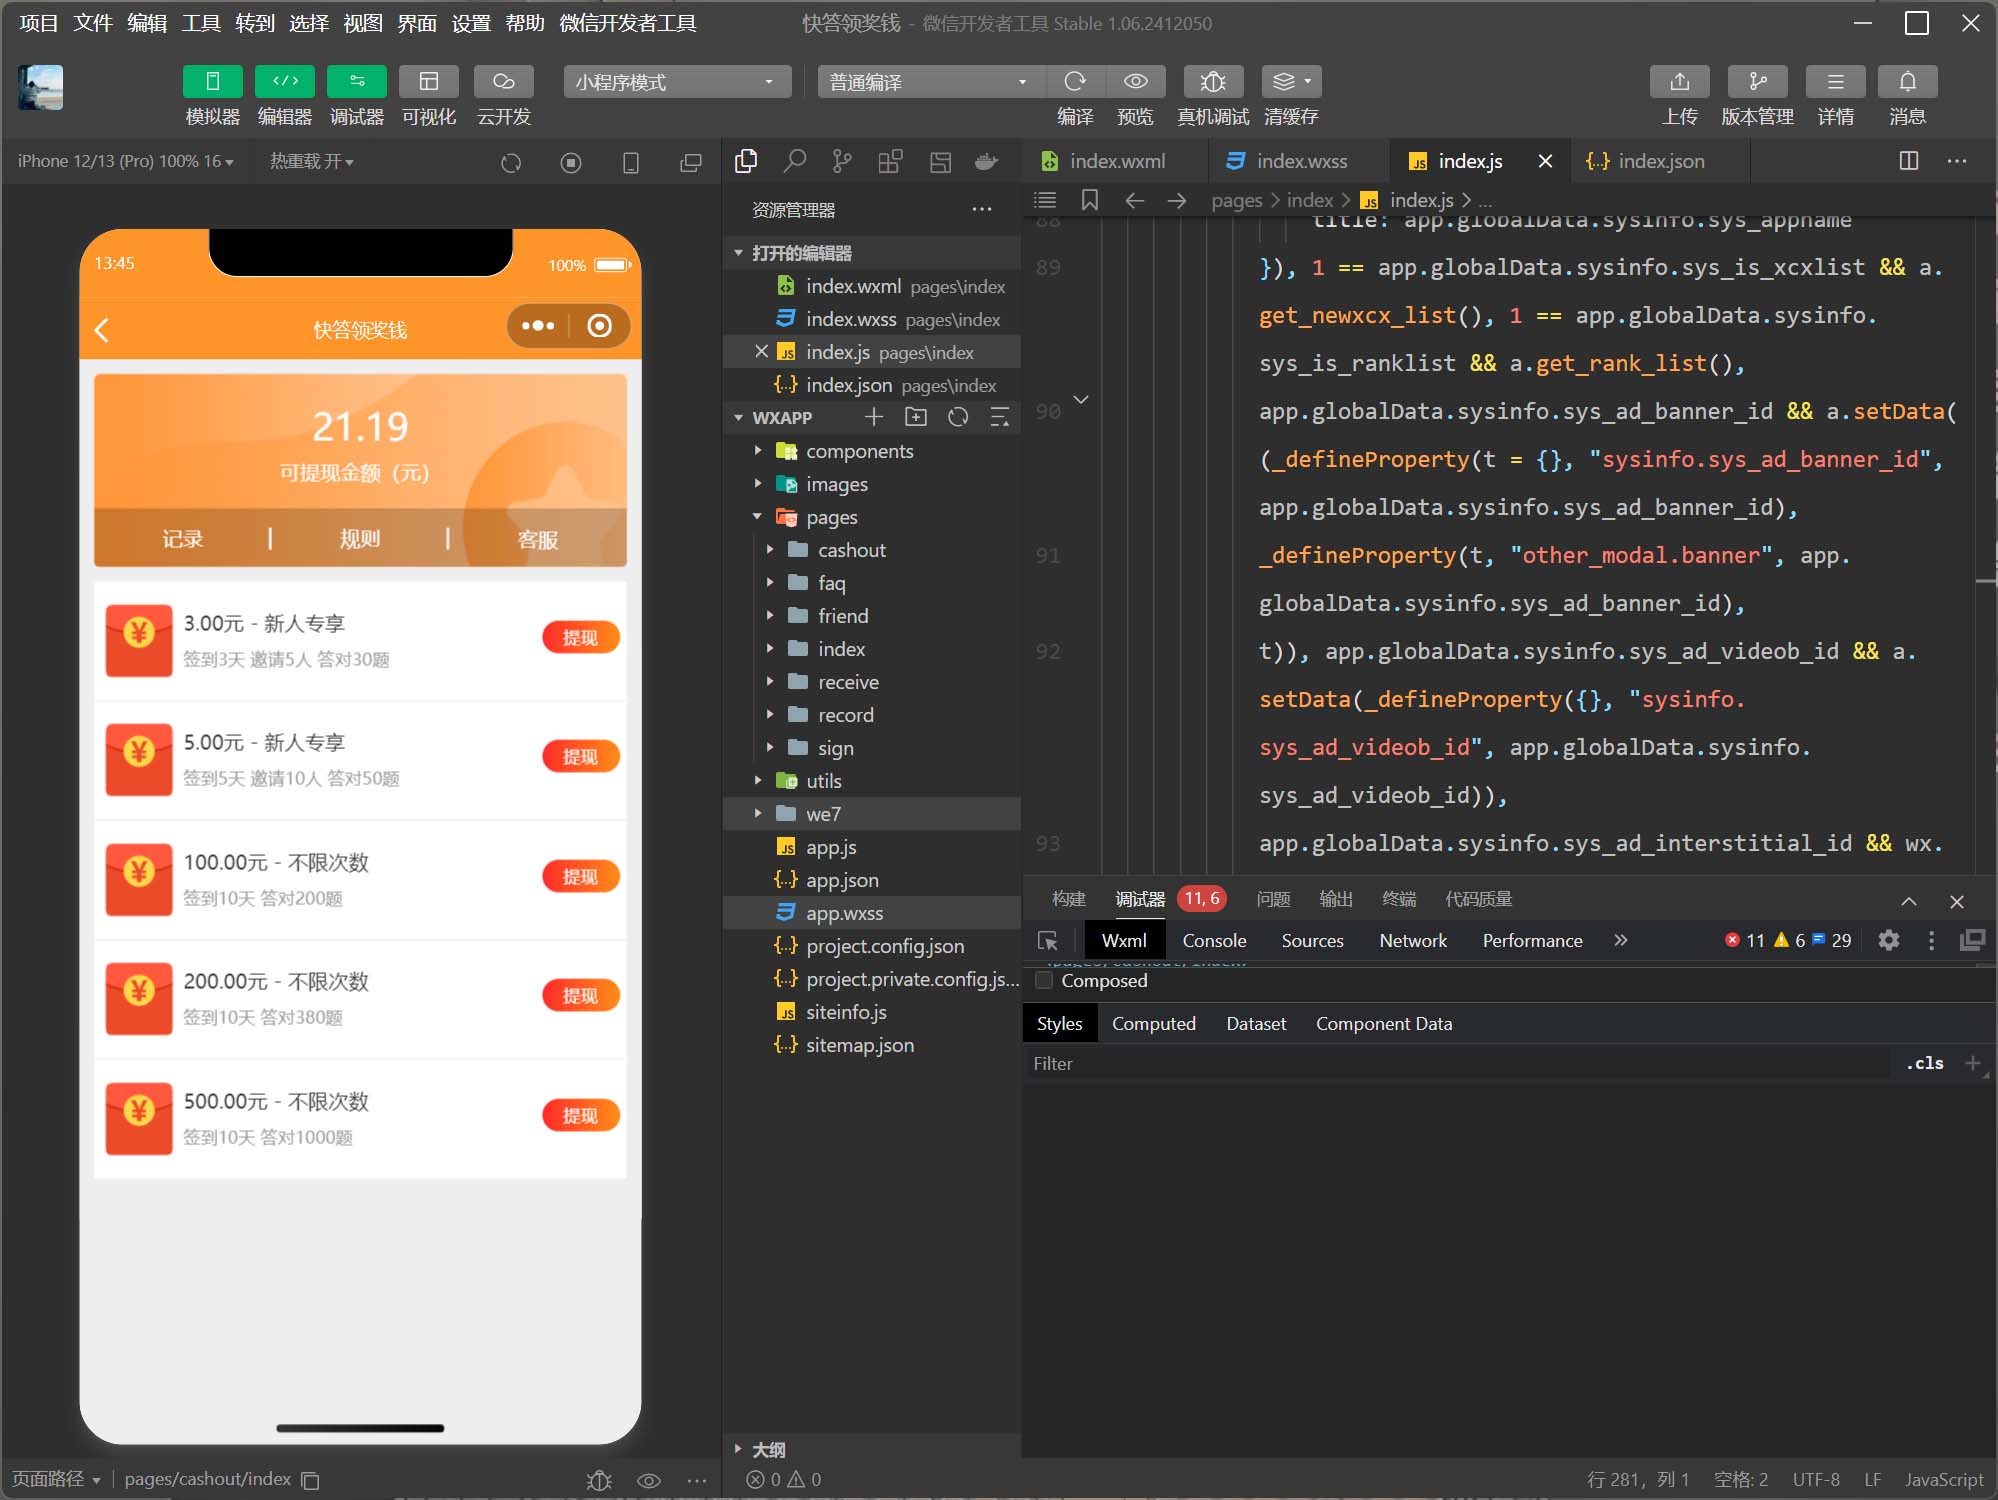Split the editor view
The image size is (1998, 1500).
(1909, 161)
